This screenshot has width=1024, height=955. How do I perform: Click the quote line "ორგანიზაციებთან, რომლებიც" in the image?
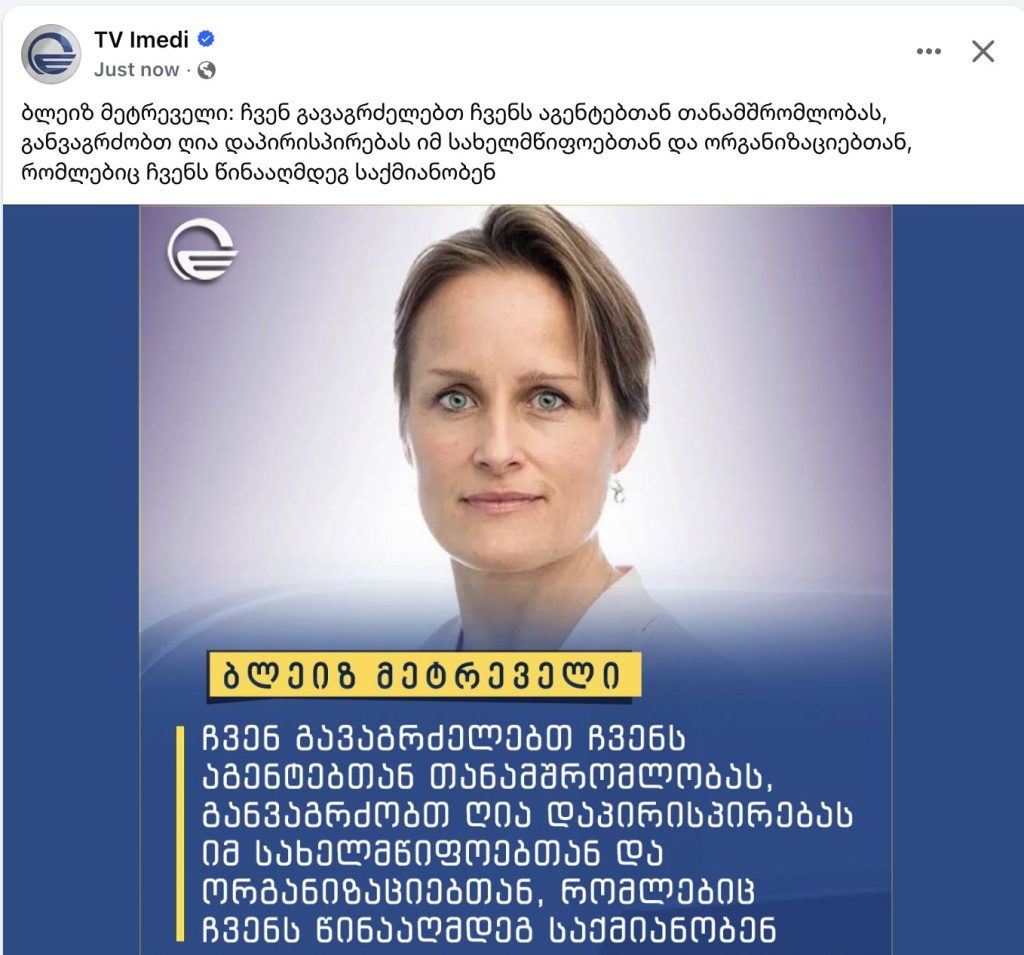click(479, 891)
